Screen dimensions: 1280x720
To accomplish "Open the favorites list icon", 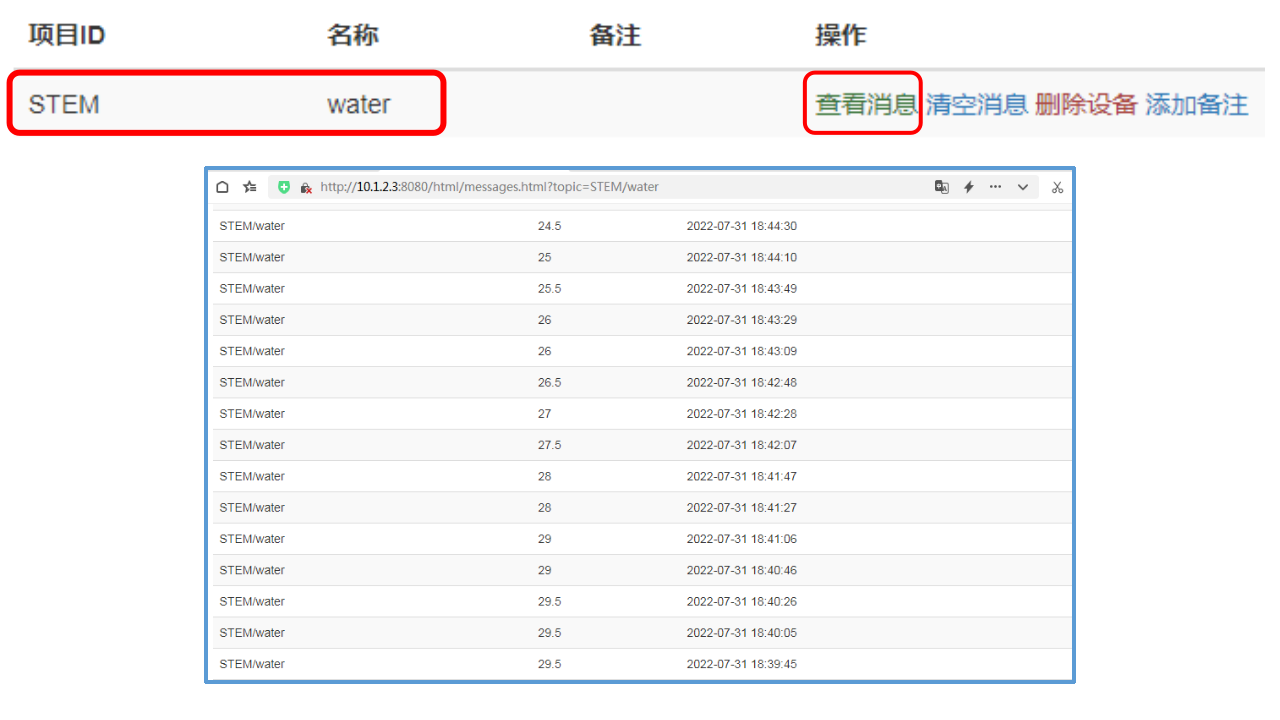I will tap(250, 187).
